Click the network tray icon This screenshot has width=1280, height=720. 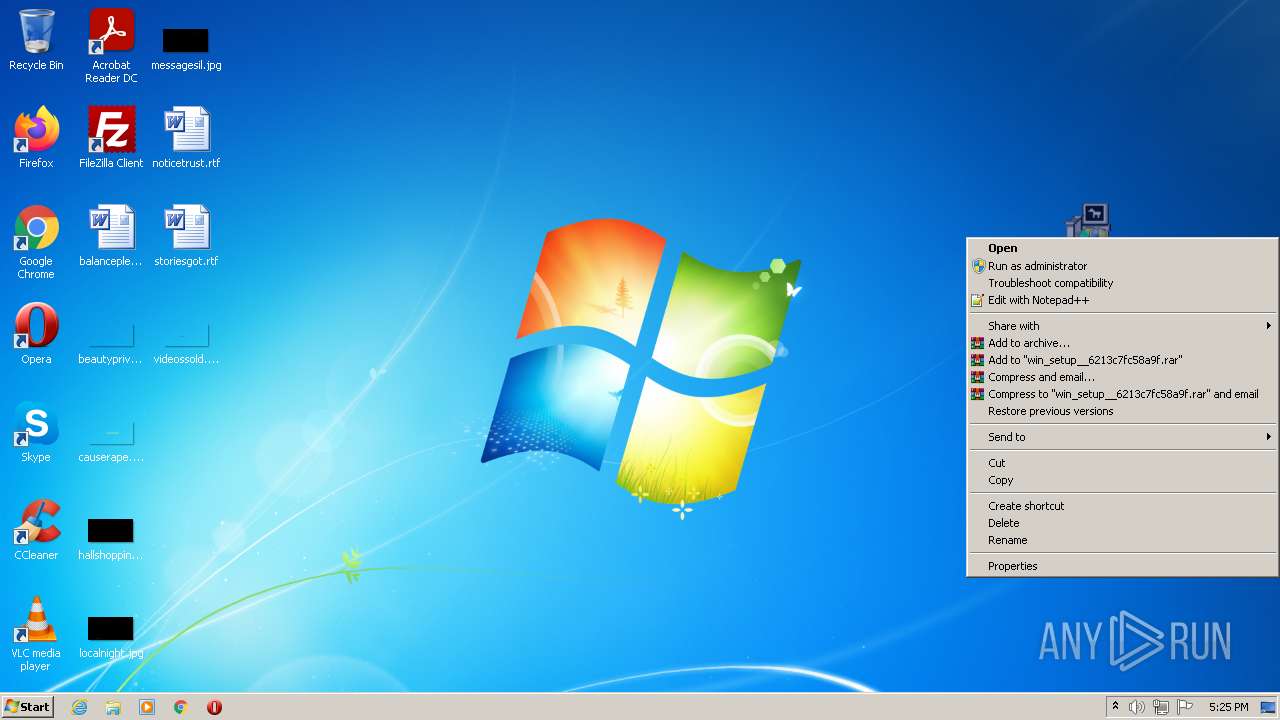1161,707
